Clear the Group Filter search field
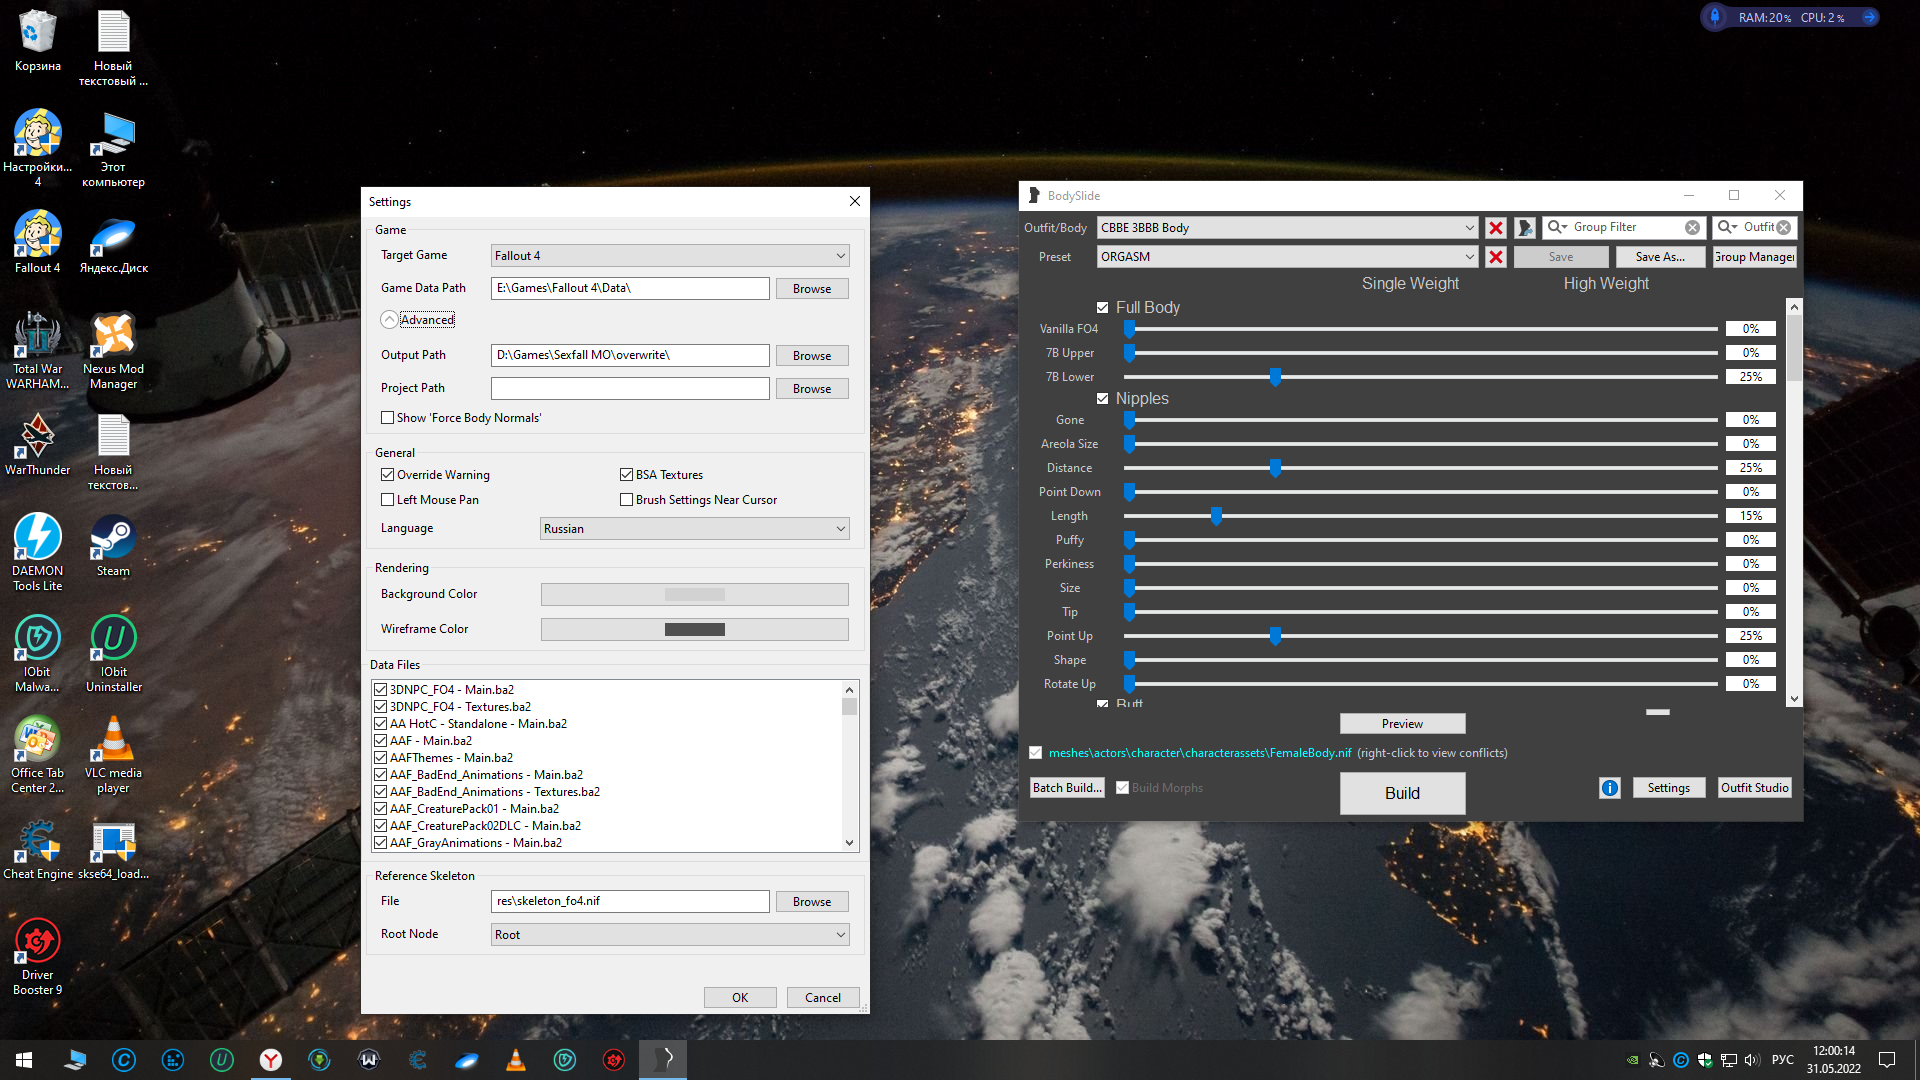The height and width of the screenshot is (1080, 1920). click(x=1692, y=228)
